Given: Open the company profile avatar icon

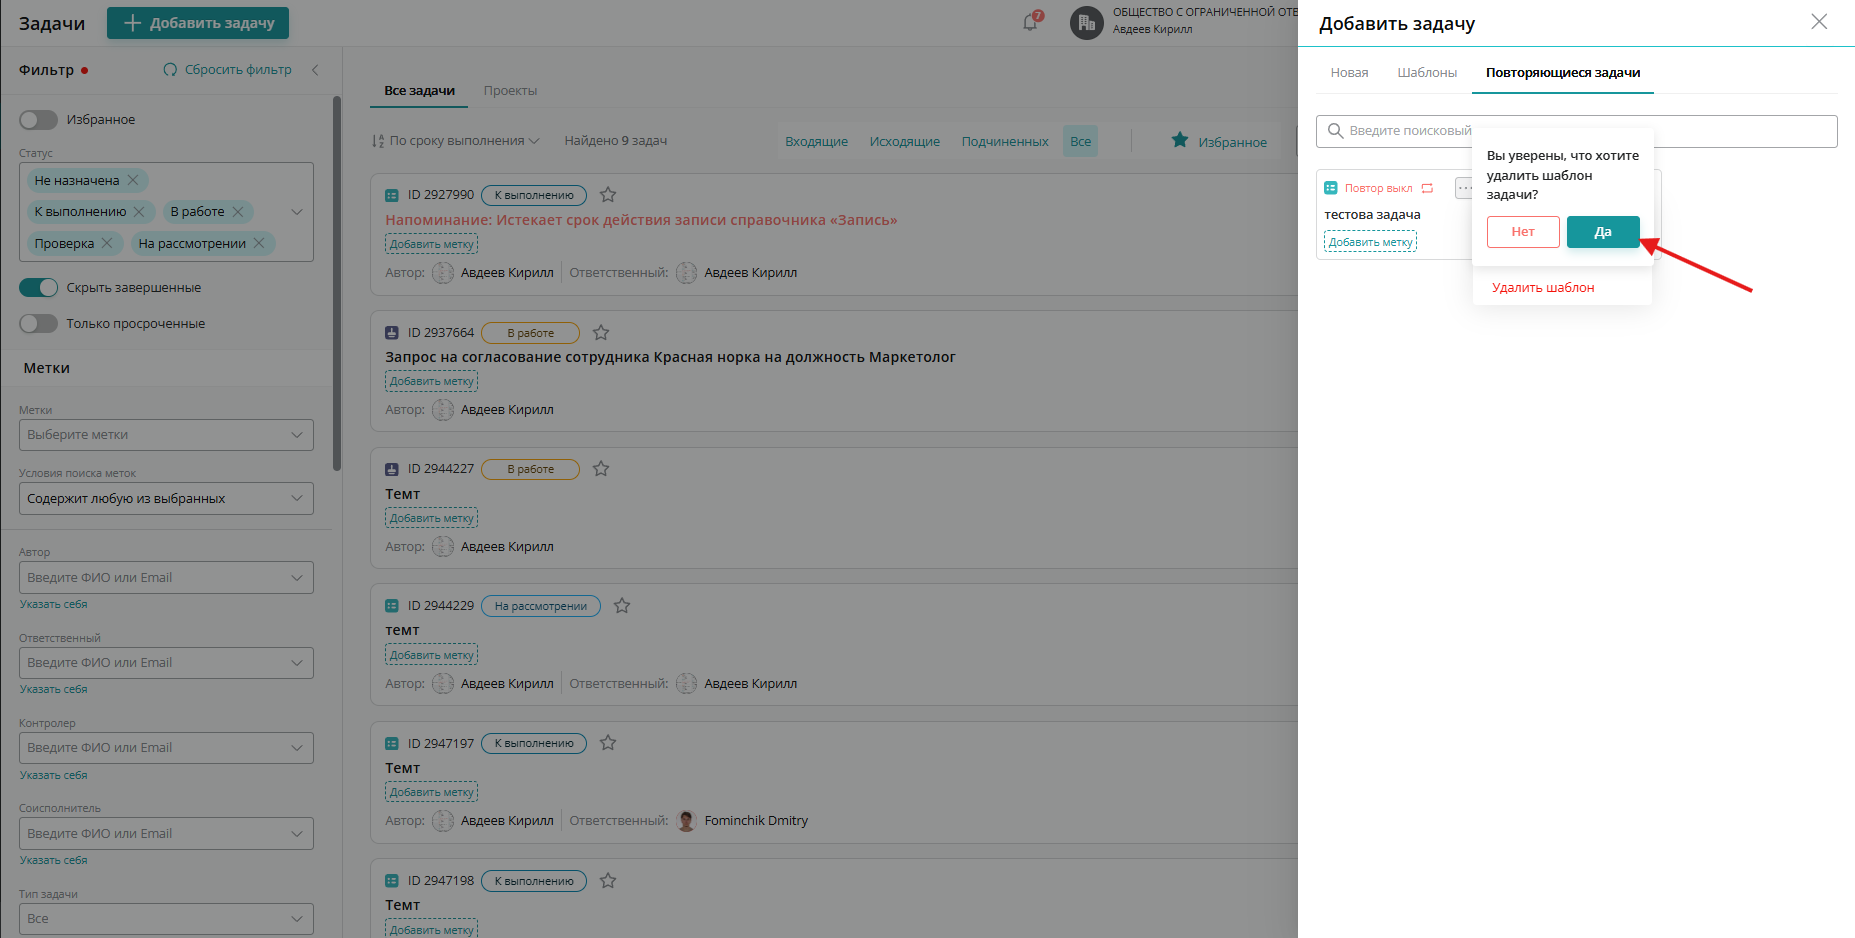Looking at the screenshot, I should tap(1086, 22).
